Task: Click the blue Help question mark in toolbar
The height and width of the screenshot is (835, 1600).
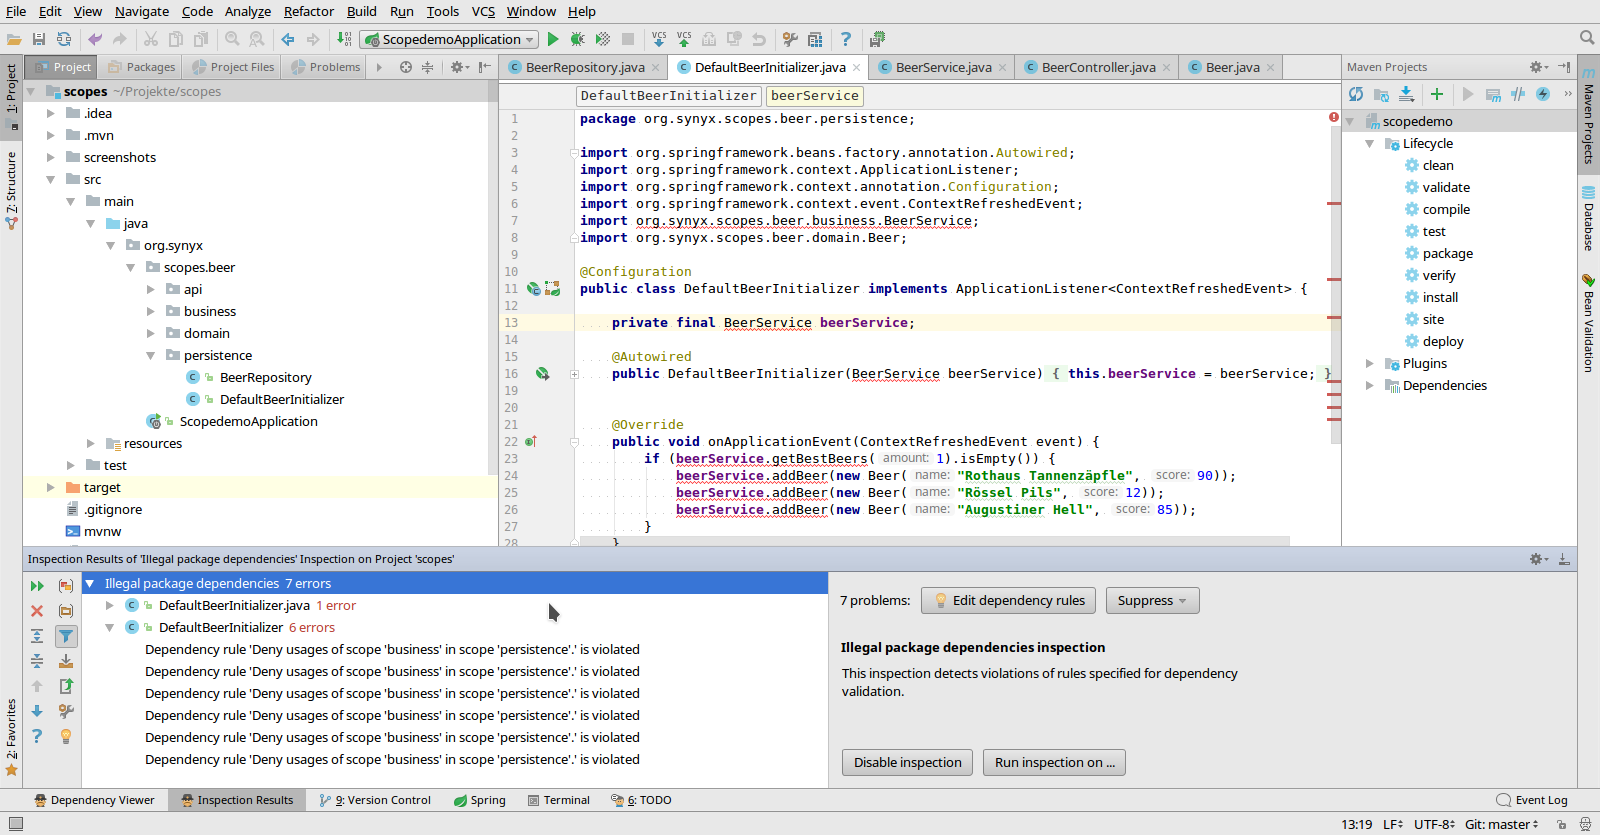Action: tap(846, 39)
